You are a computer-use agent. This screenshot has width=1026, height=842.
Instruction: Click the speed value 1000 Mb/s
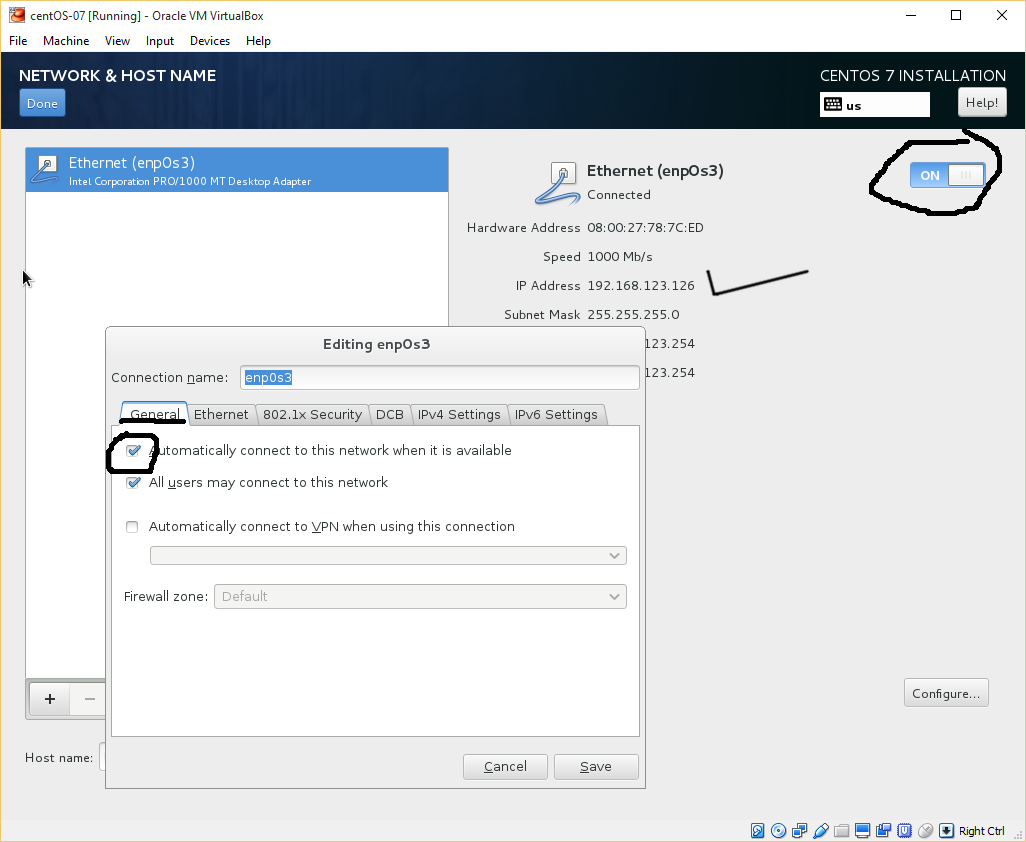620,256
